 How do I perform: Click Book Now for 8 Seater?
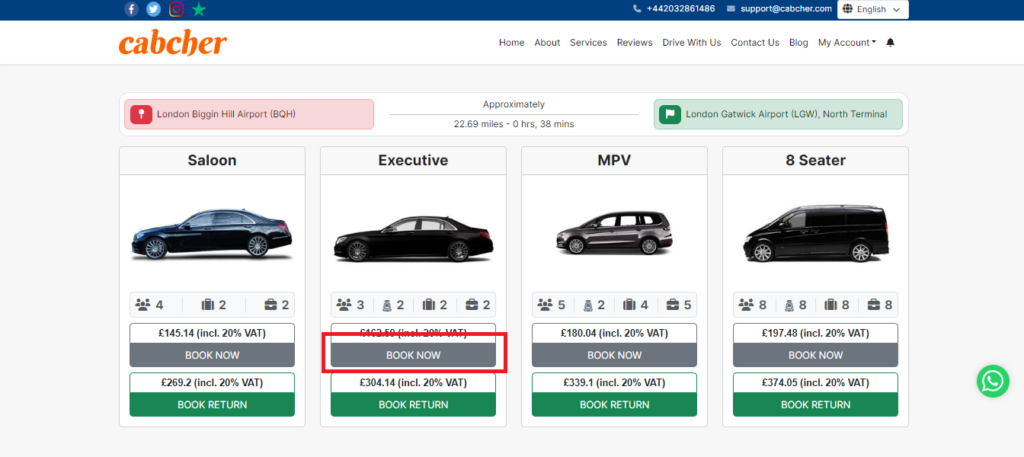816,355
